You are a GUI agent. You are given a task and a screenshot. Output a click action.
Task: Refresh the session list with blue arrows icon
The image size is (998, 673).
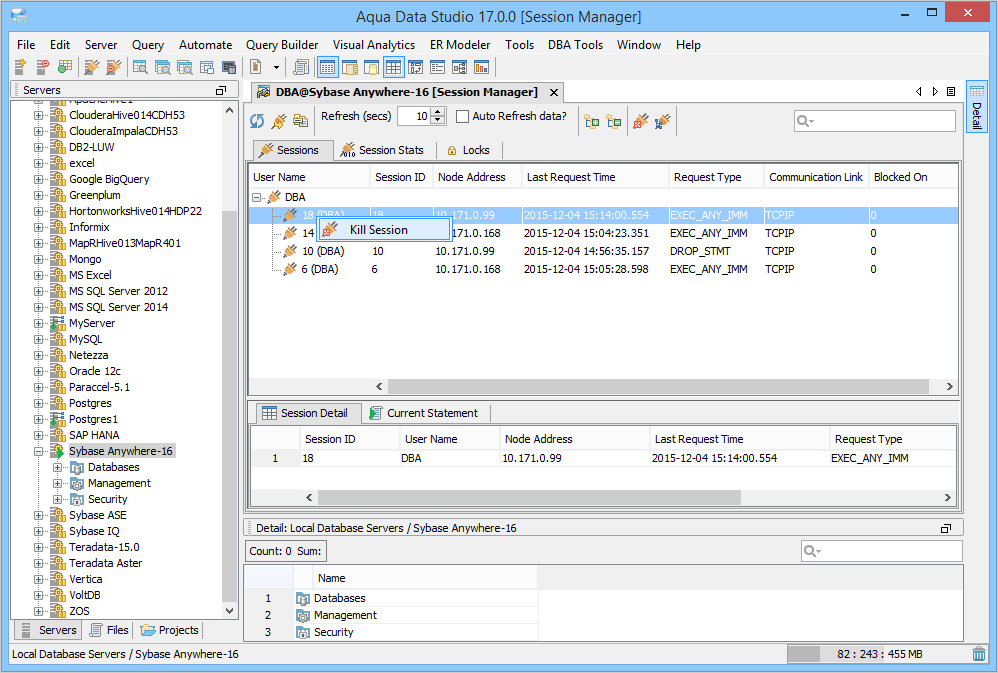coord(257,121)
